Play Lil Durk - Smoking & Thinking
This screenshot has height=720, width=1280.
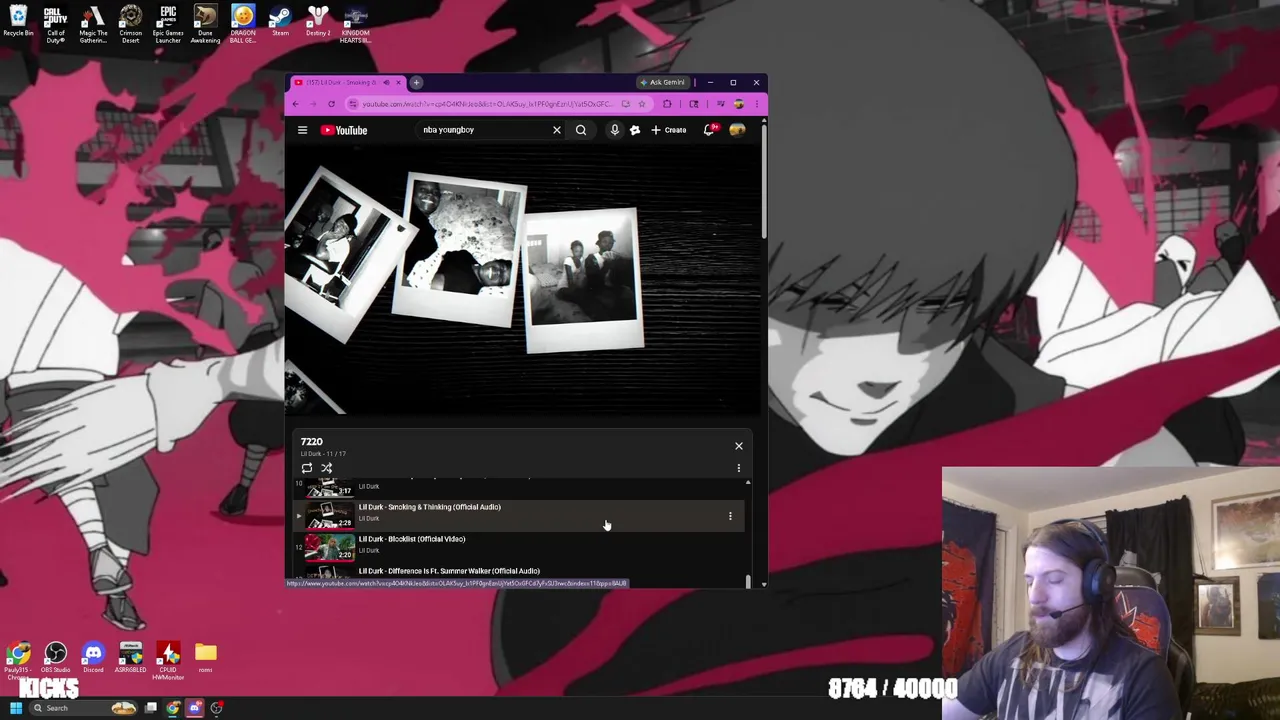pos(430,507)
